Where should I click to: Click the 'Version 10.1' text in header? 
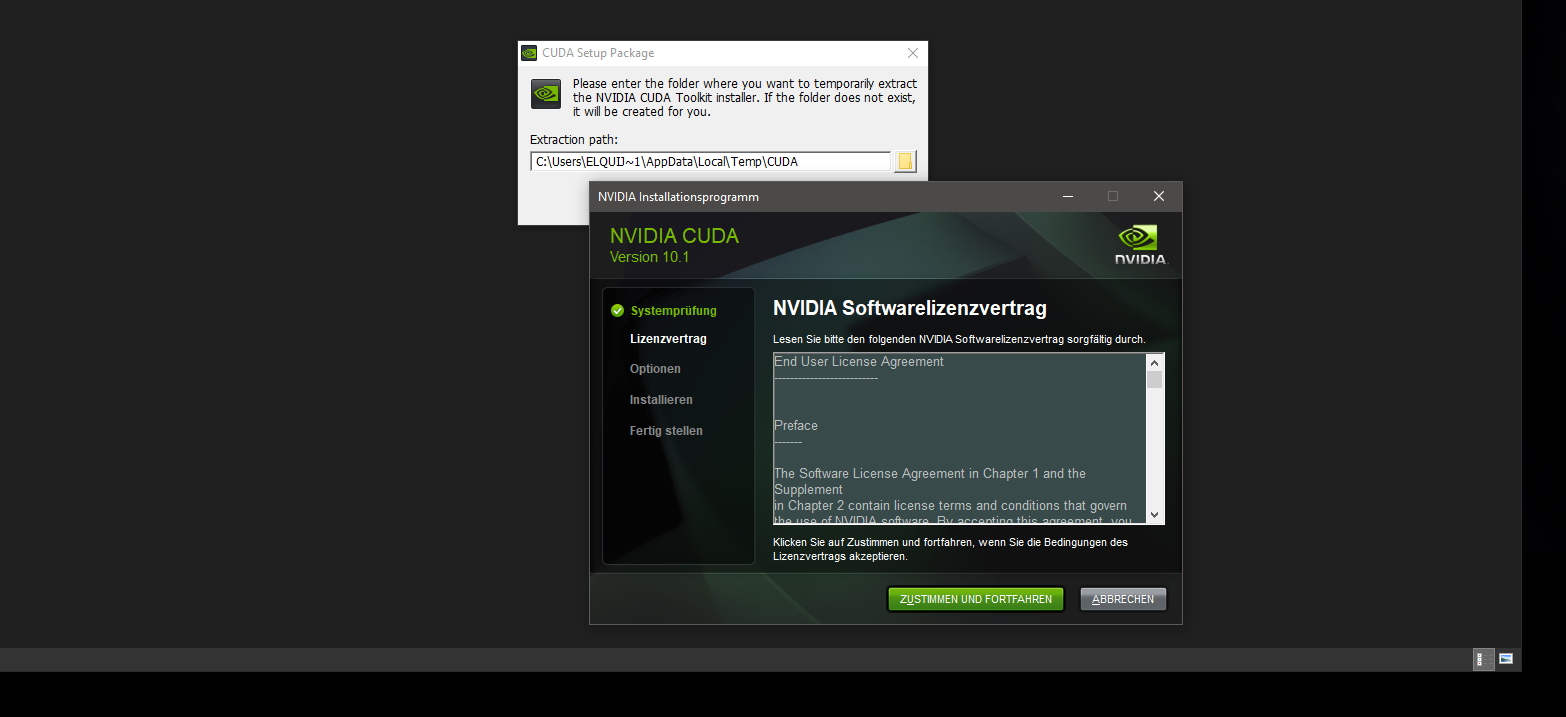650,257
